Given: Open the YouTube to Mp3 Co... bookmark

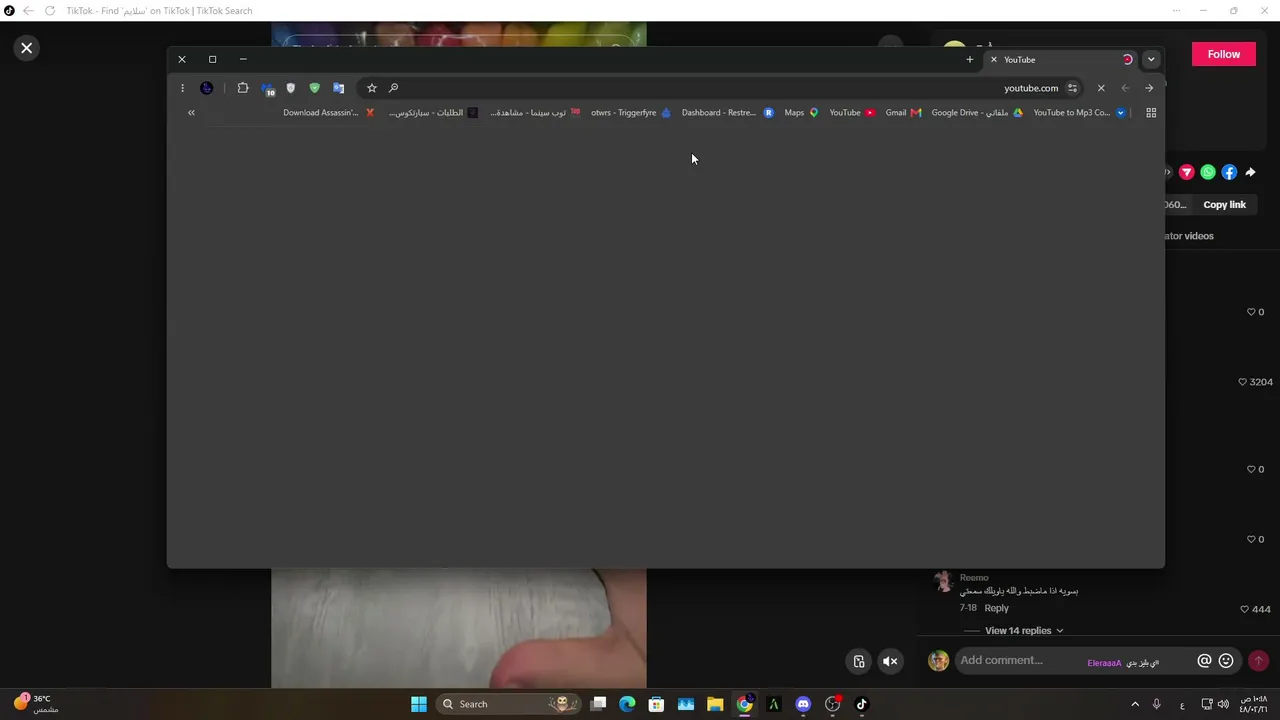Looking at the screenshot, I should (1080, 113).
